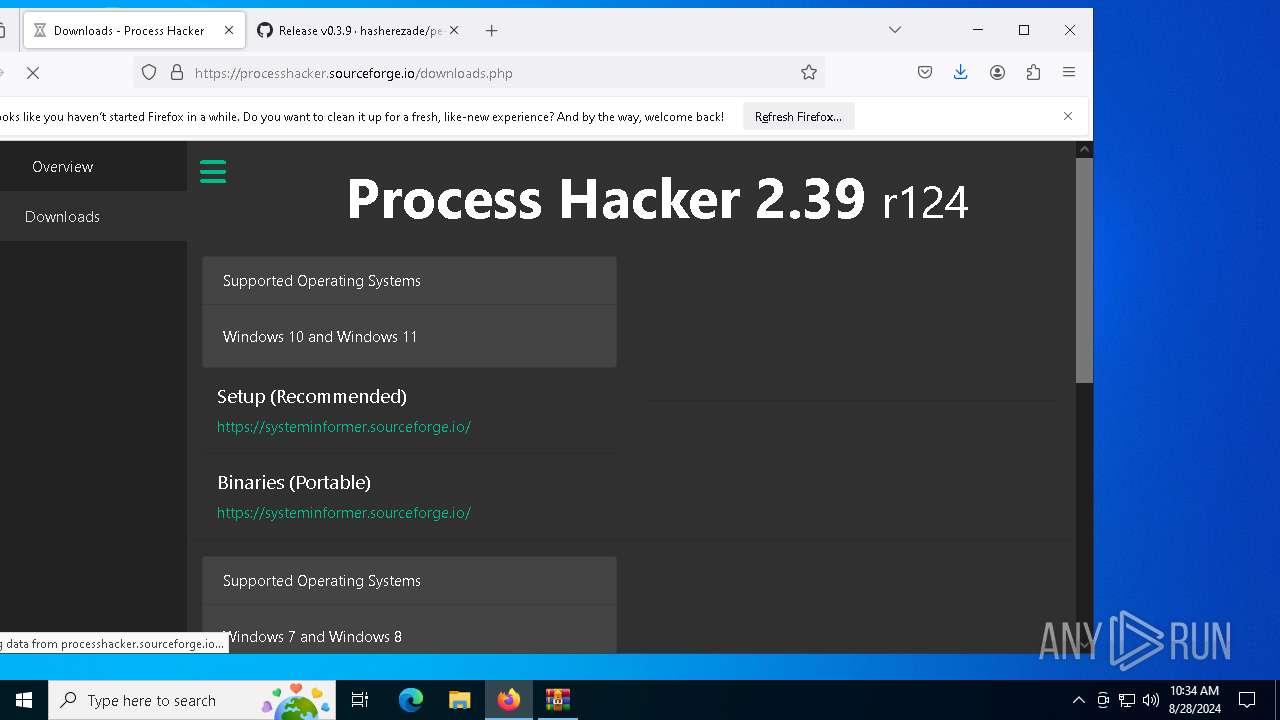Dismiss the Refresh Firefox notification bar
The width and height of the screenshot is (1280, 720).
coord(1068,116)
